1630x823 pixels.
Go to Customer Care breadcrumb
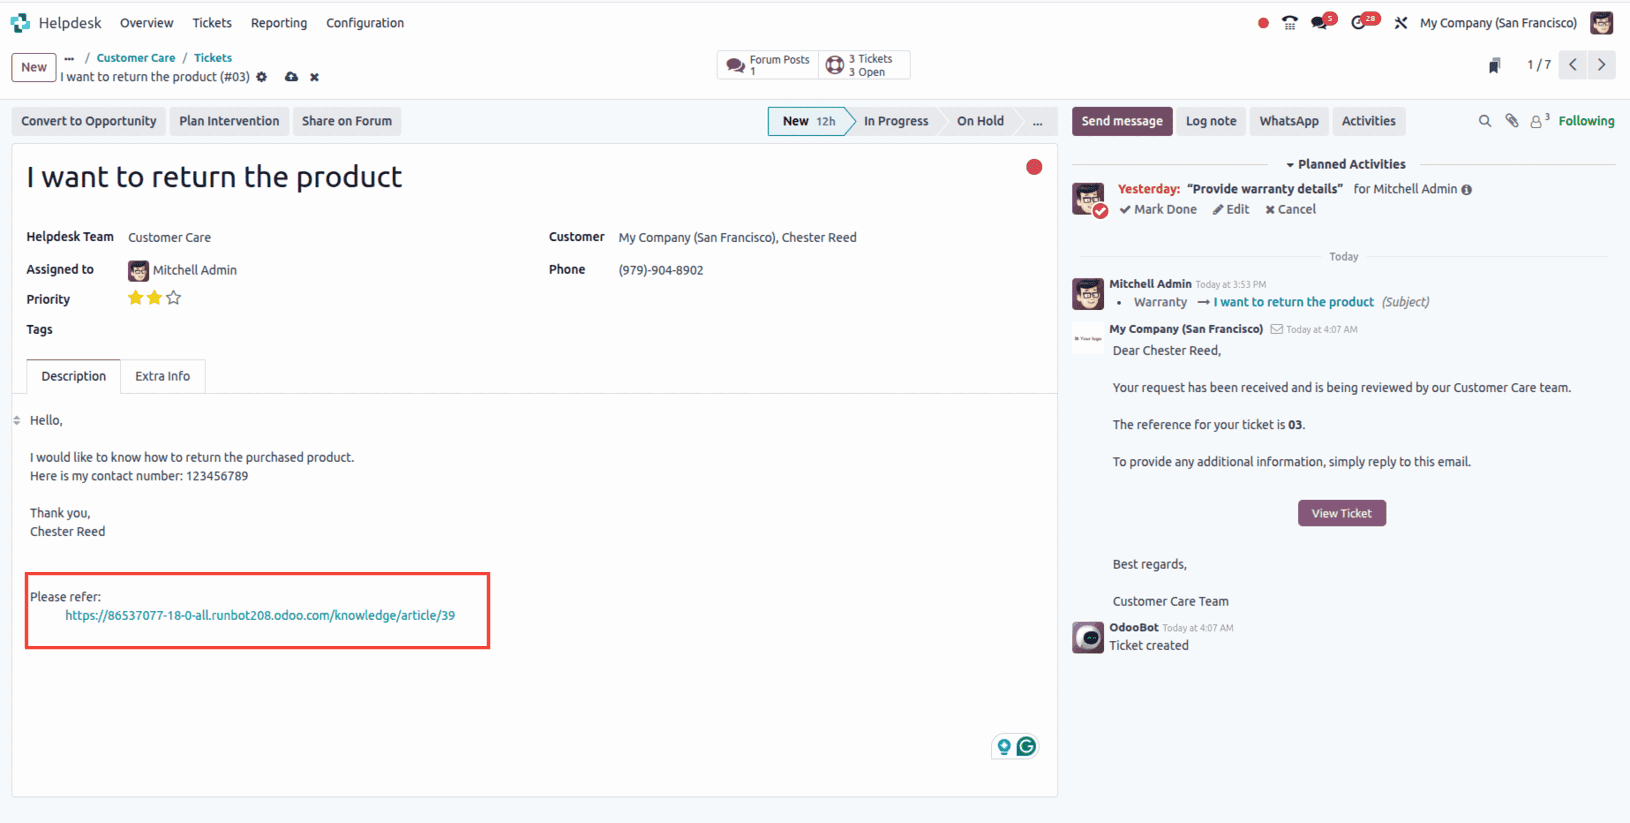pos(136,58)
